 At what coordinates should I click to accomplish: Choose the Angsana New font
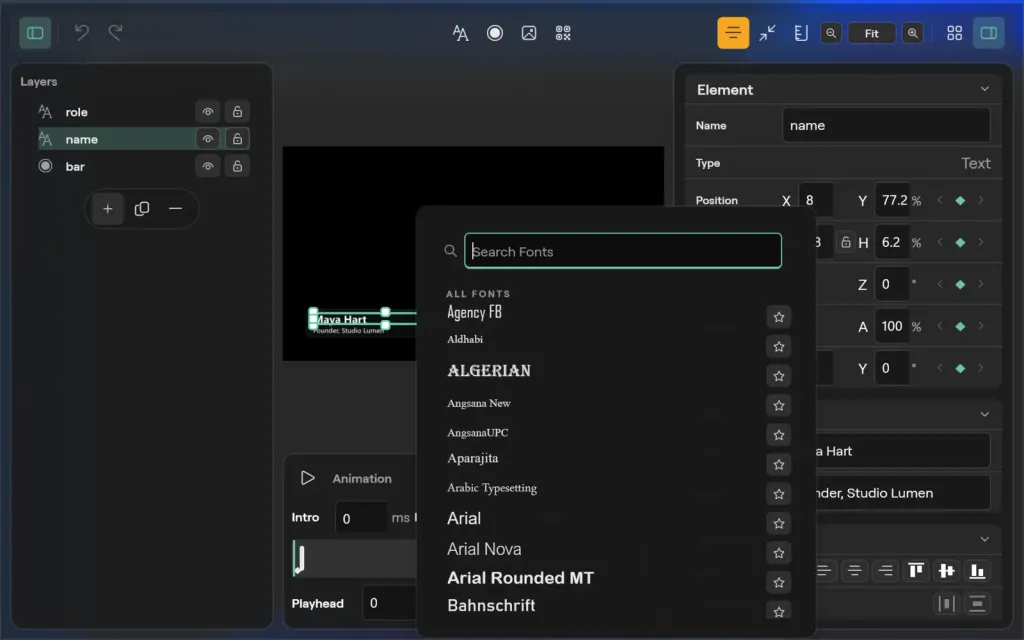pos(479,404)
